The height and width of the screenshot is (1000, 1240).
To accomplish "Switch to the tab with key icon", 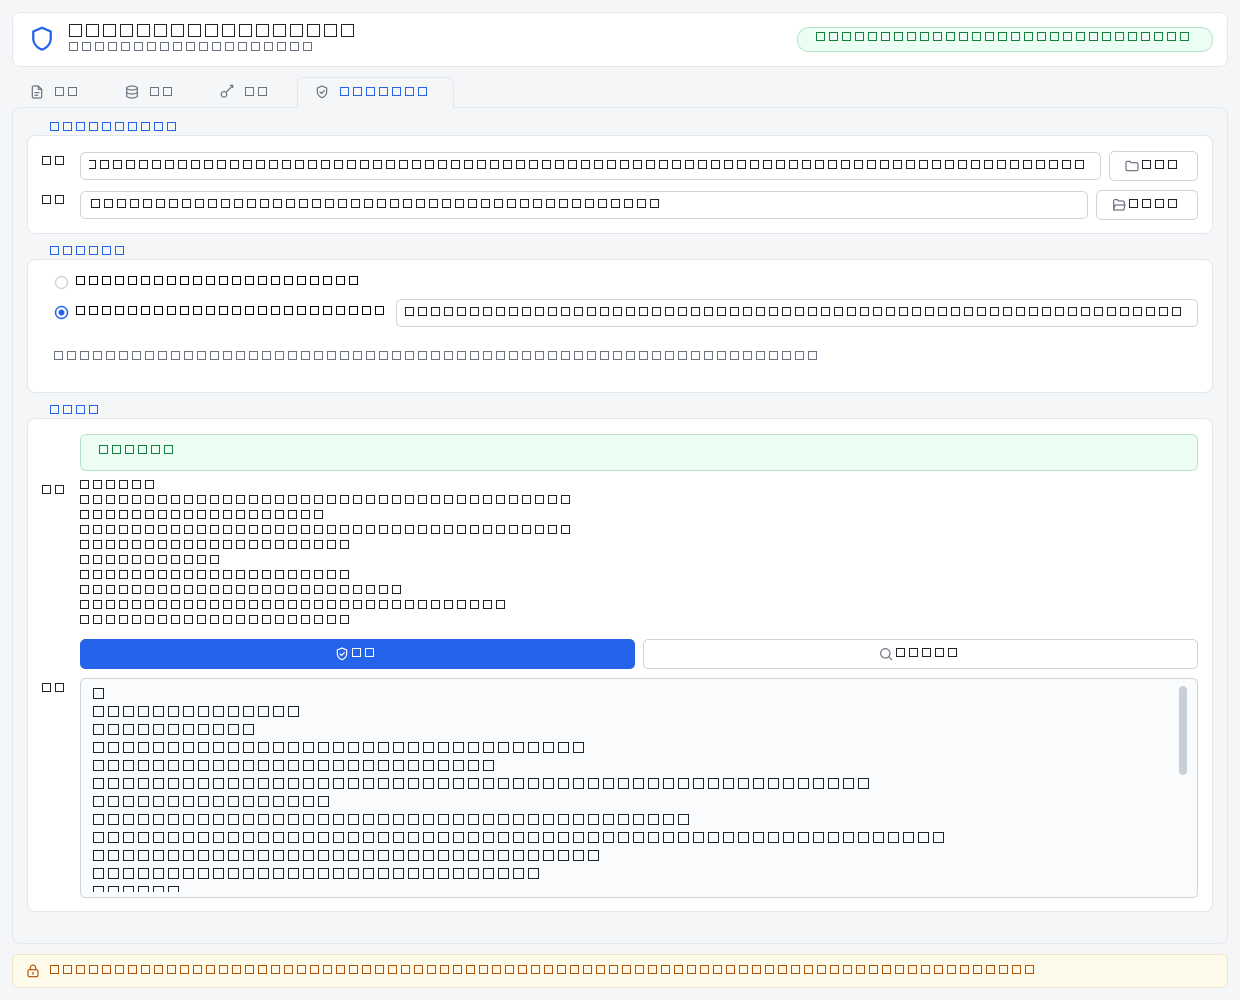I will 244,92.
